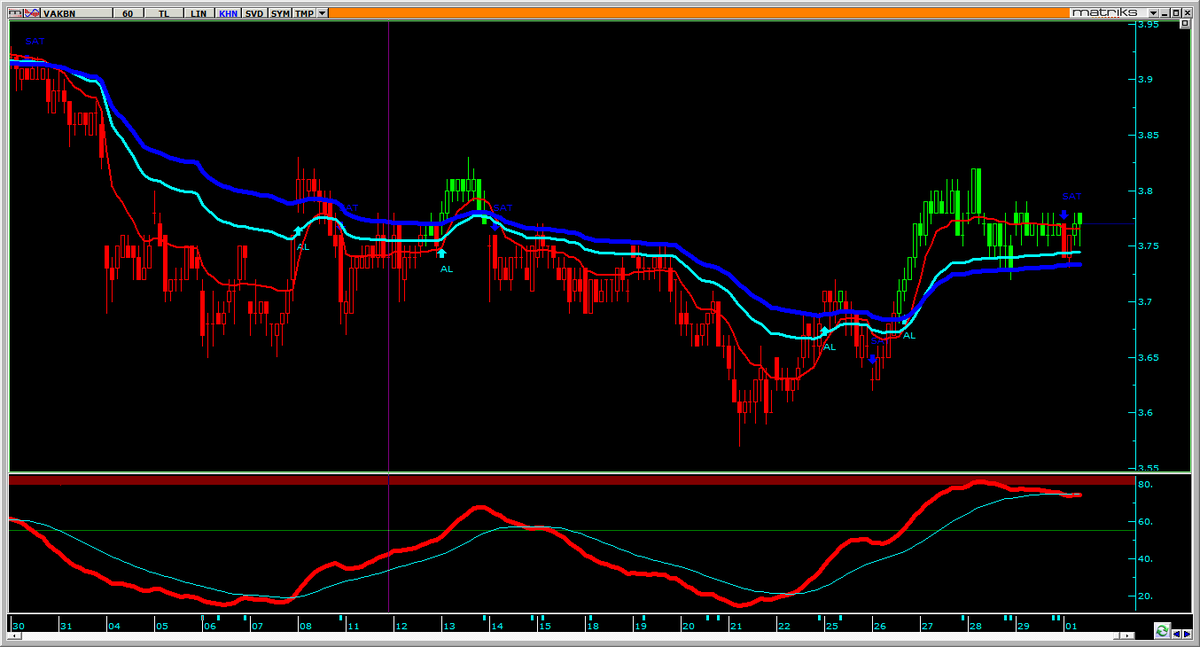
Task: Click the AL signal near date 25
Action: [828, 346]
